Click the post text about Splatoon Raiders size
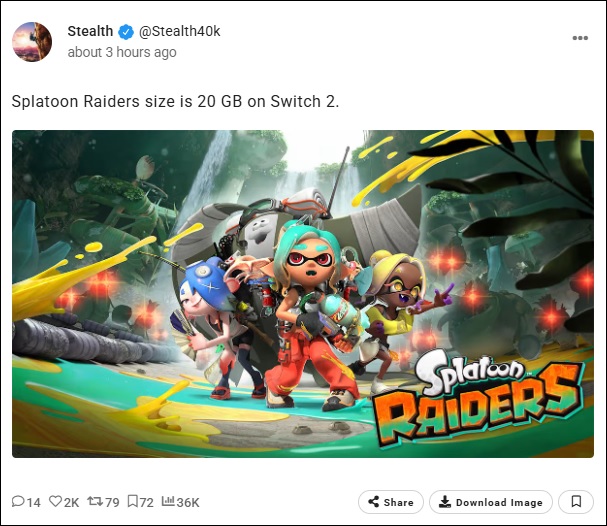 click(175, 102)
